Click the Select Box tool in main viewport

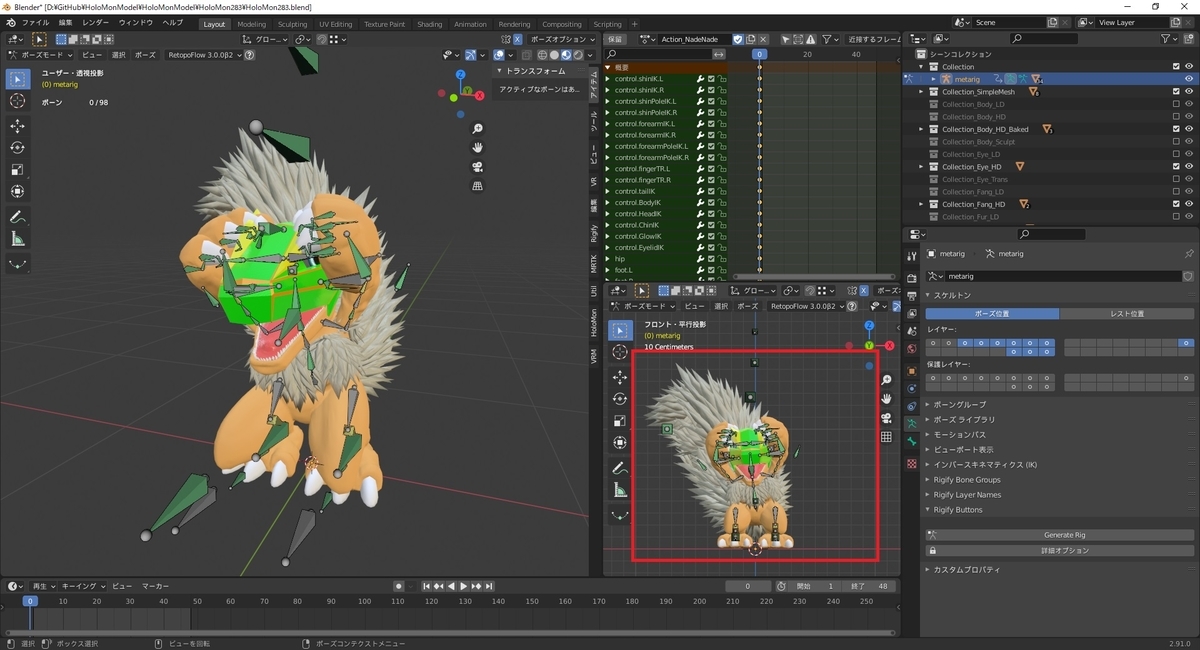(18, 79)
